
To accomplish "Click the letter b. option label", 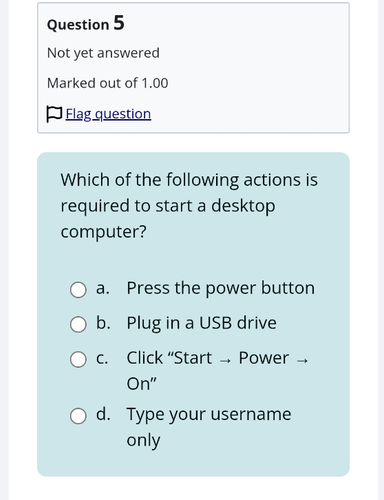I will (103, 323).
